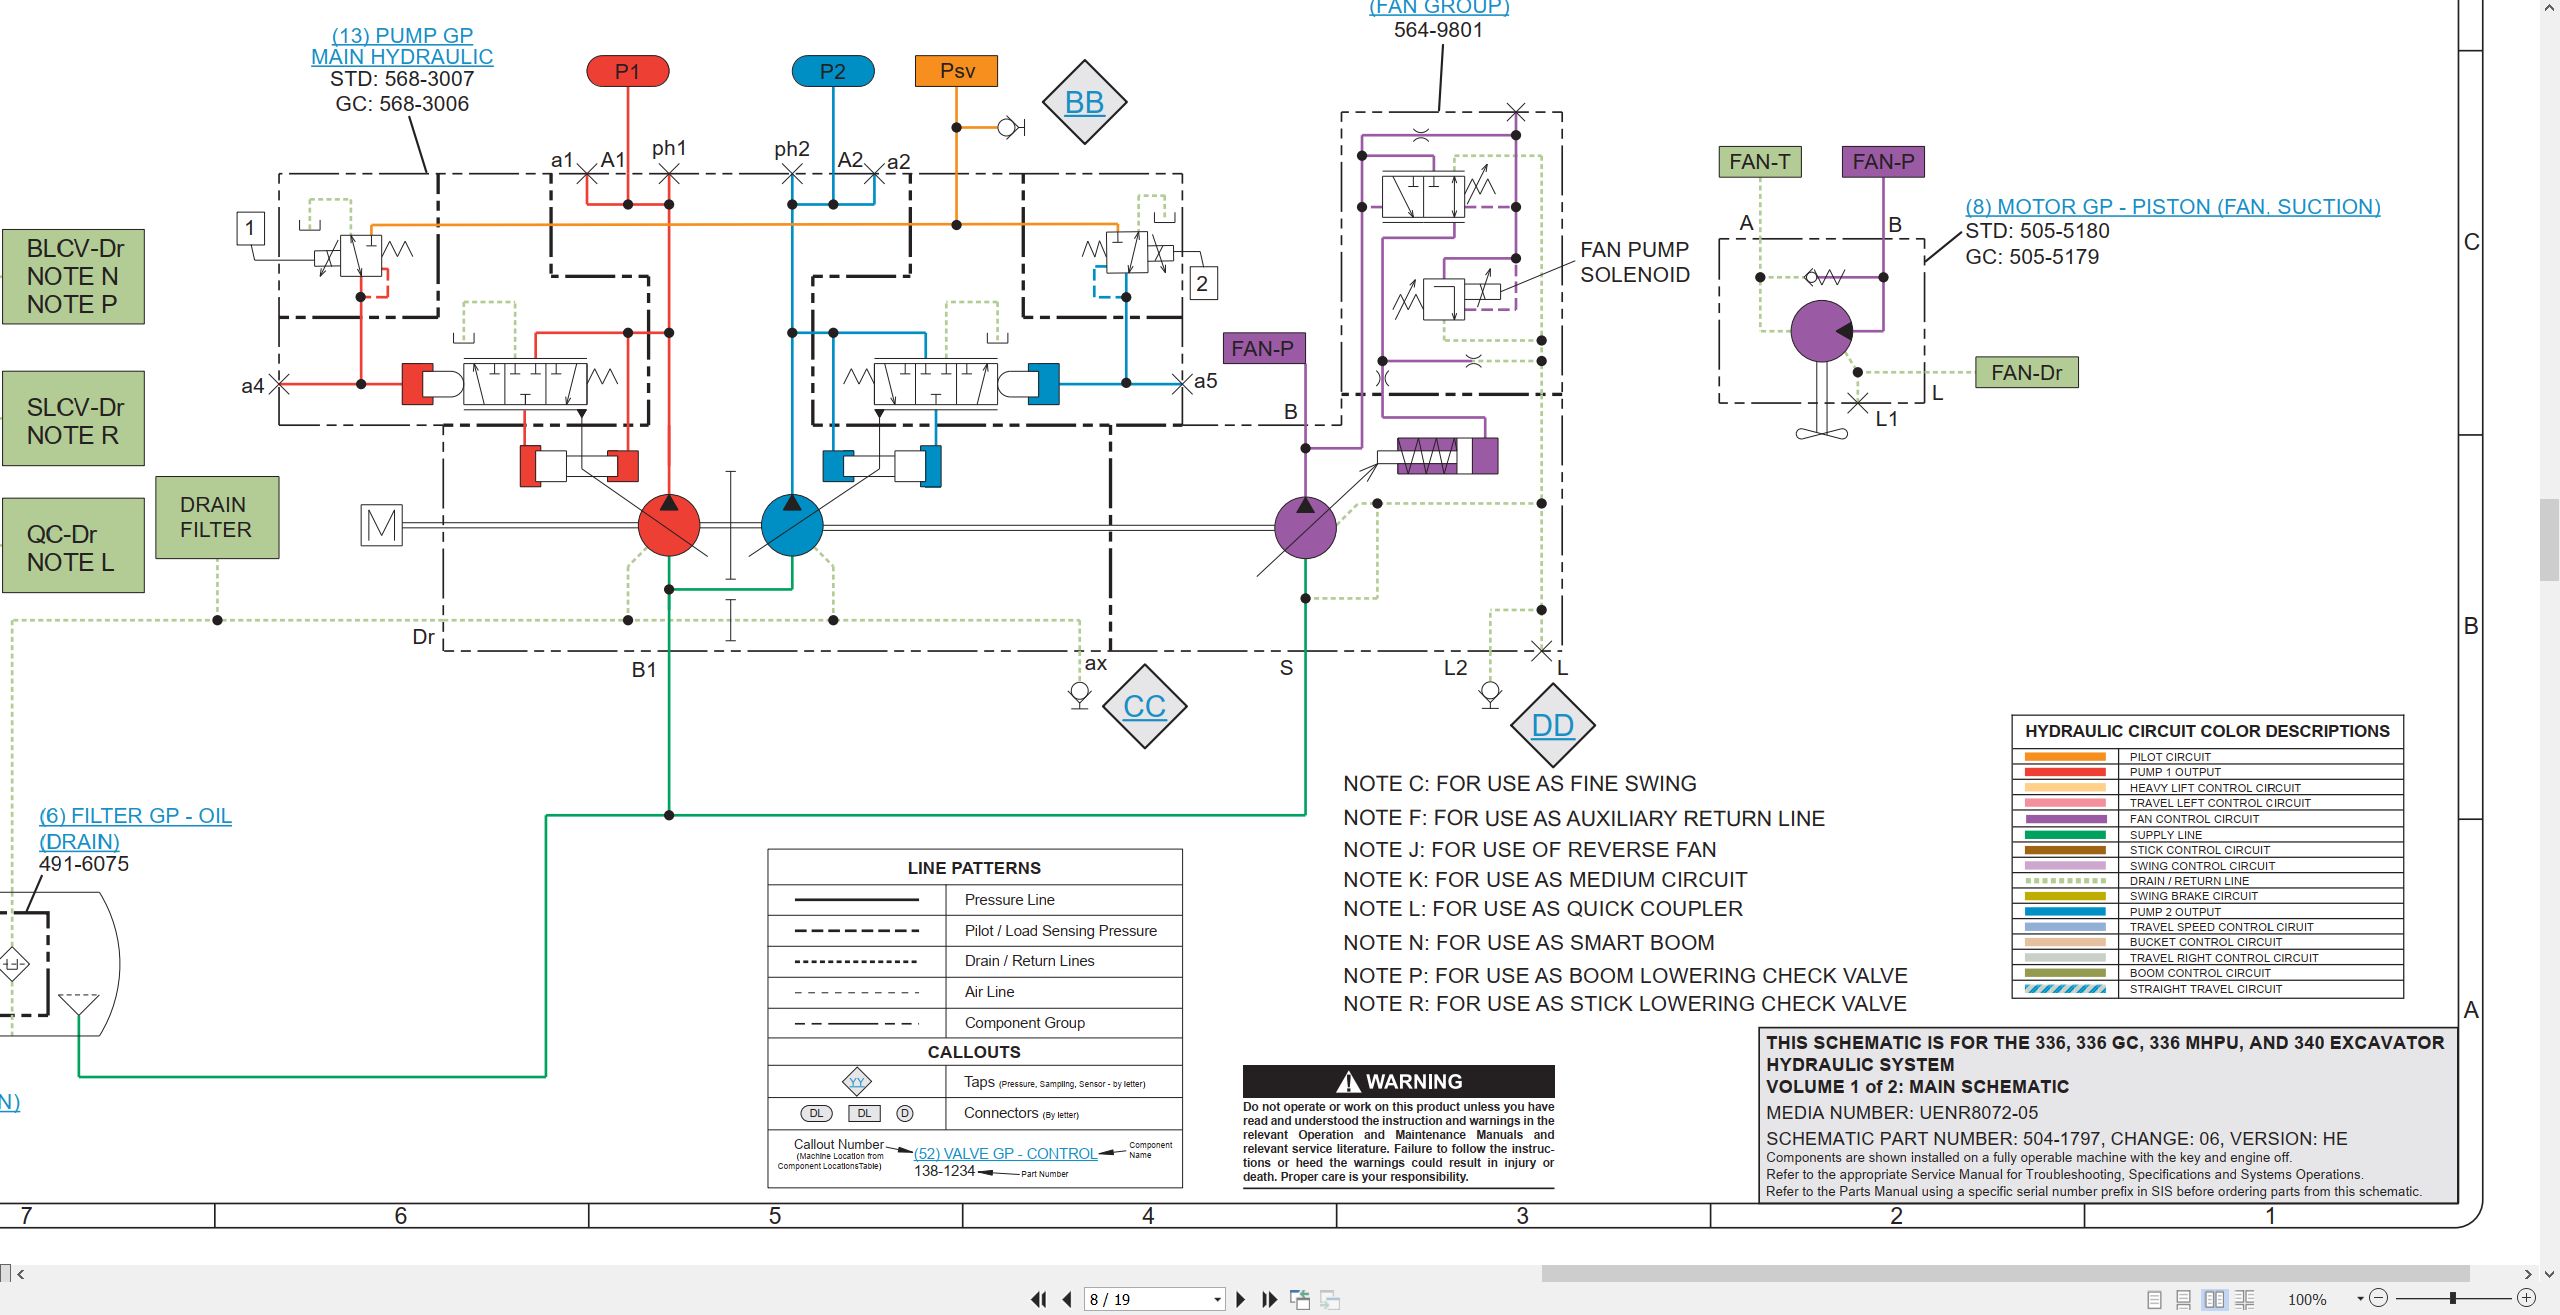Click the 'LINE PATTERNS' table heading
Screen dimensions: 2560x1315
pos(974,868)
